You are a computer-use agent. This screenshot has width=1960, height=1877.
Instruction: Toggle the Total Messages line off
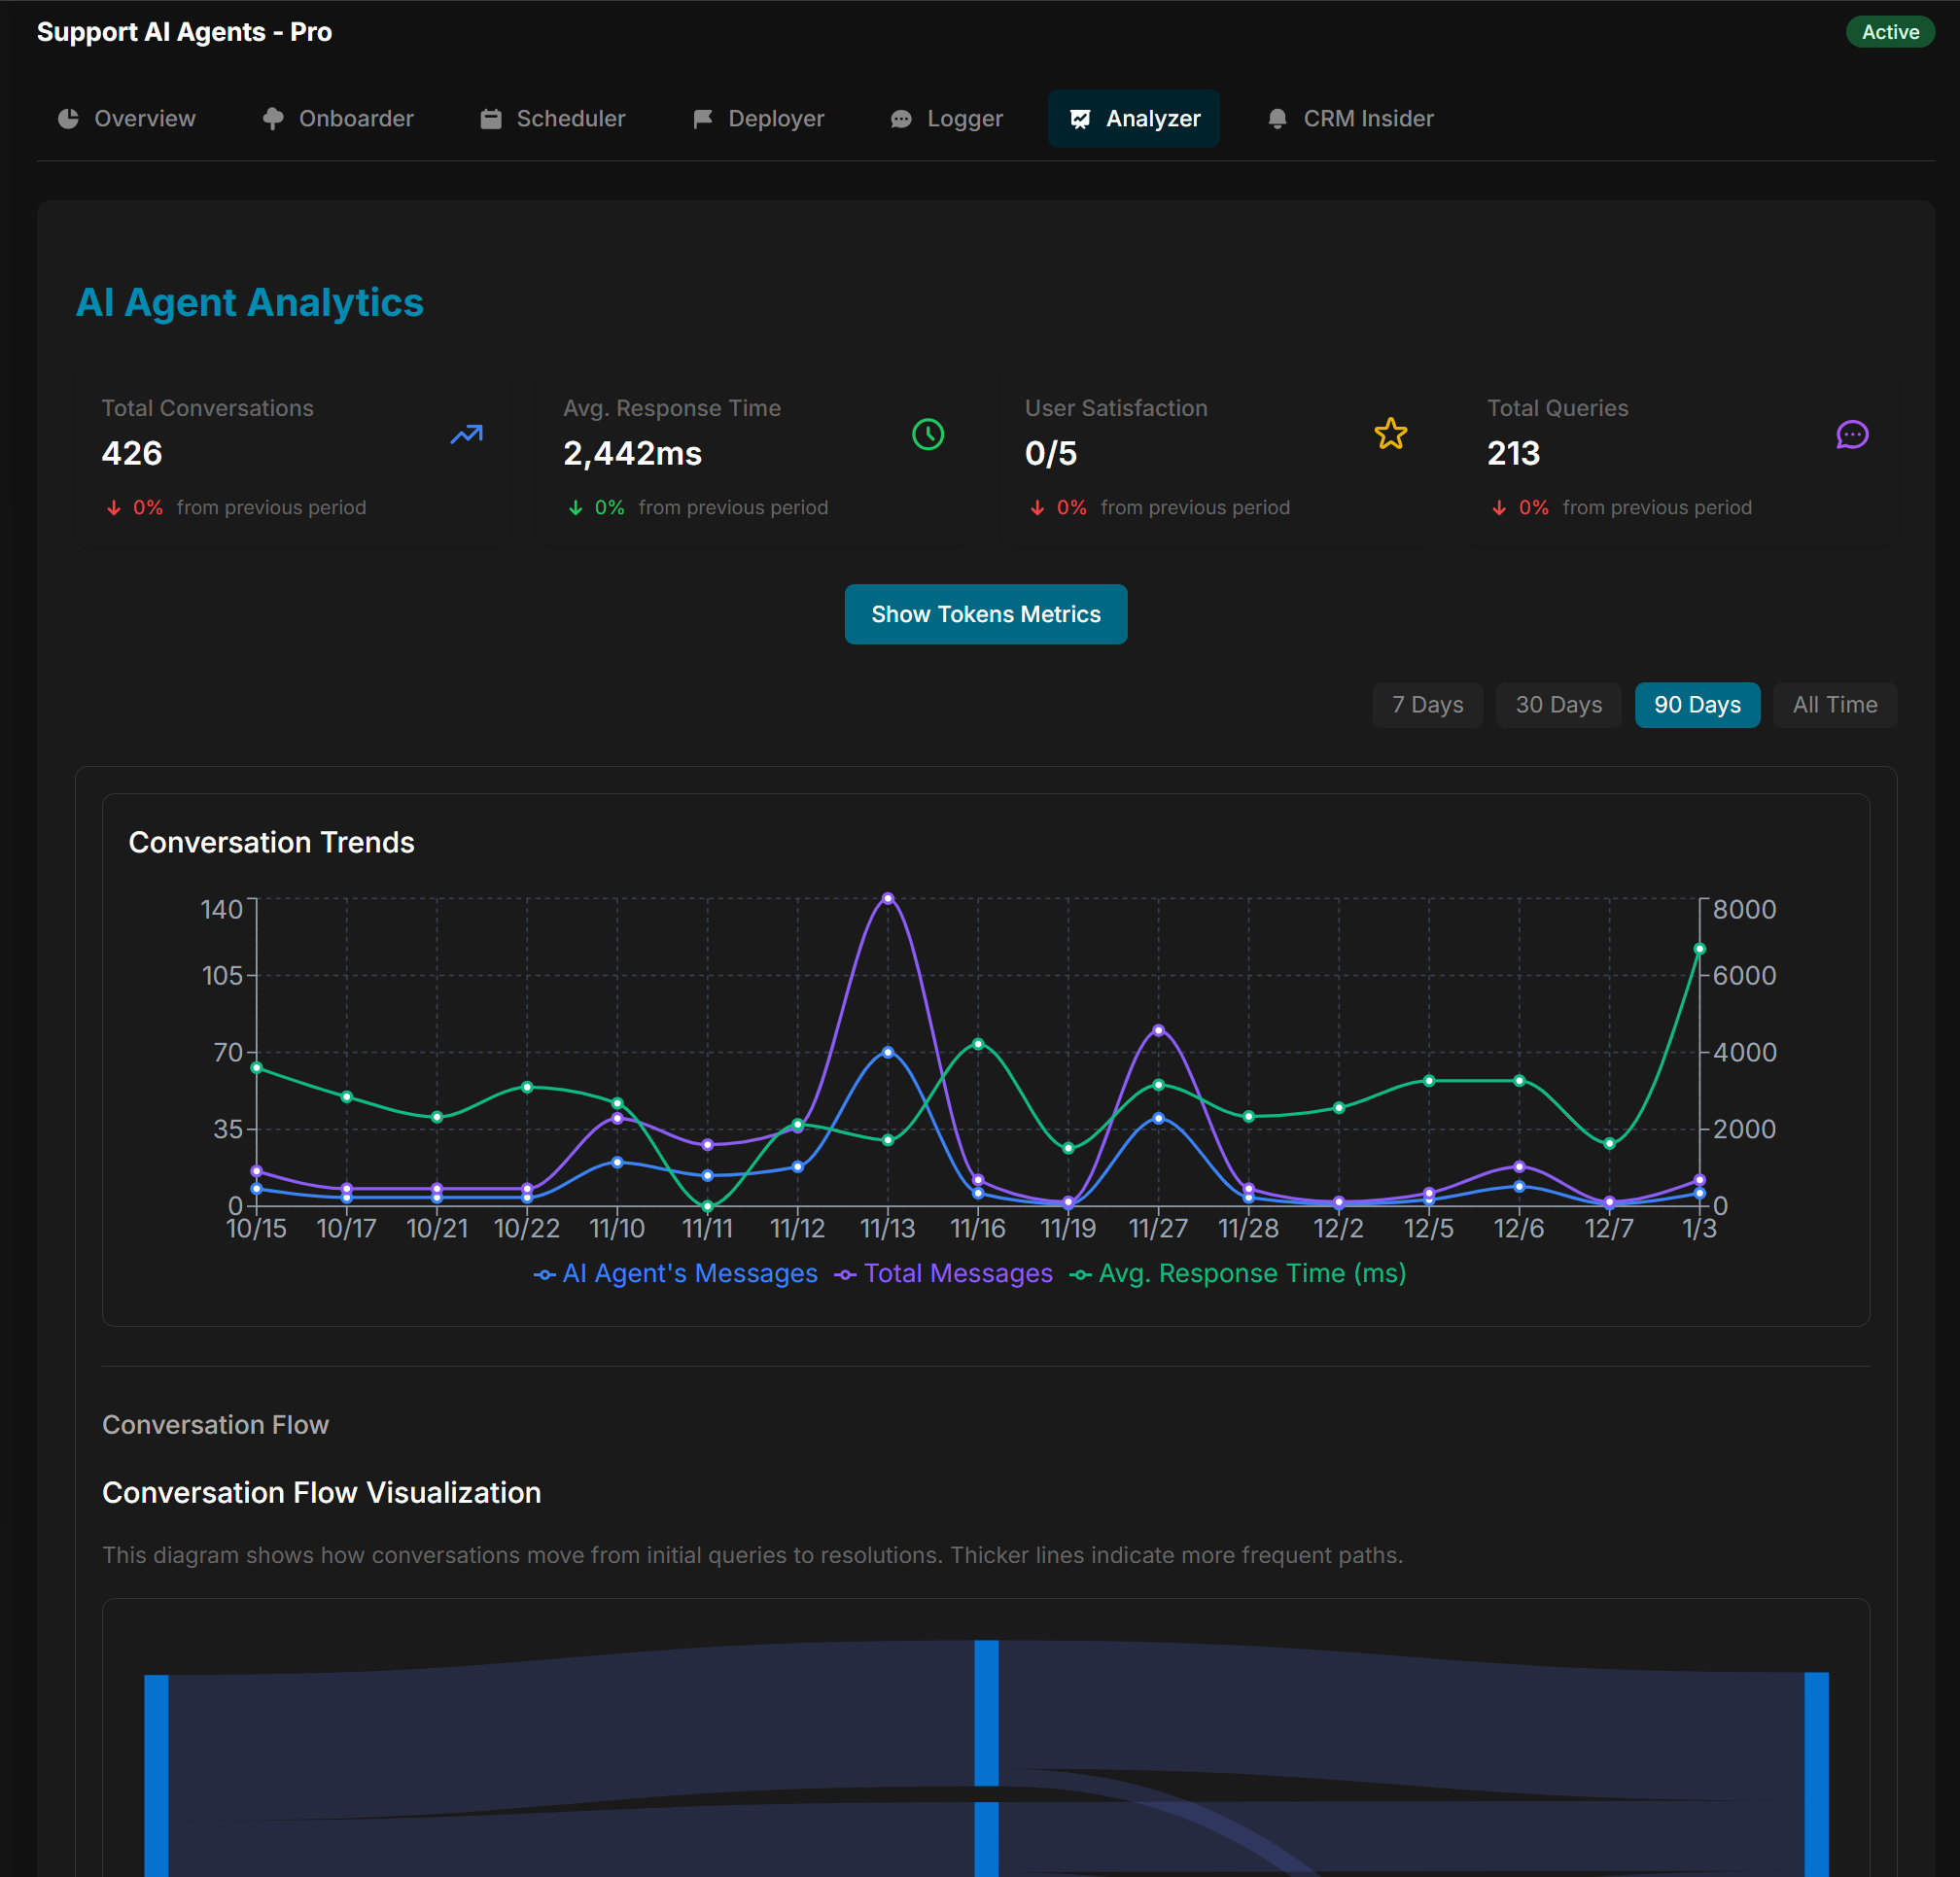944,1273
